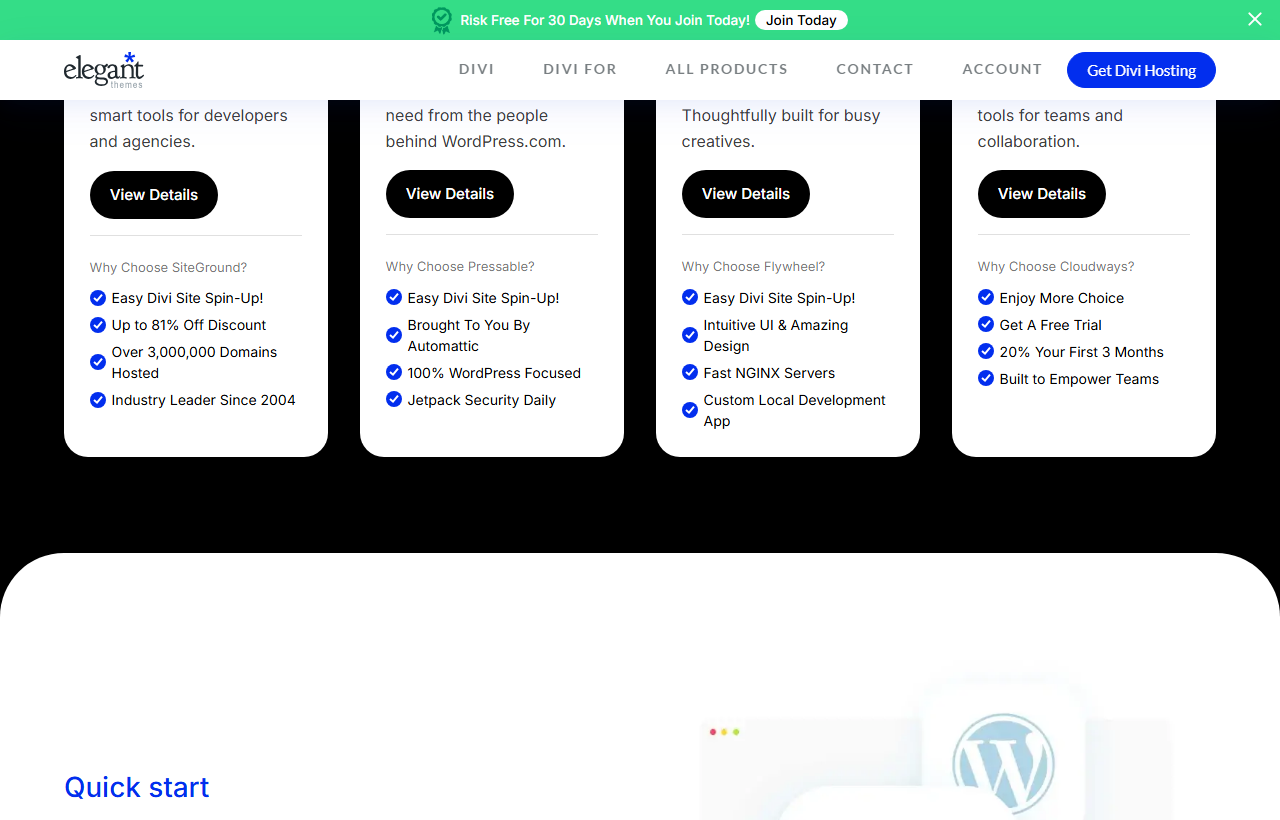This screenshot has height=820, width=1280.
Task: Click the checkmark beside 'Fast NGINX Servers'
Action: coord(690,373)
